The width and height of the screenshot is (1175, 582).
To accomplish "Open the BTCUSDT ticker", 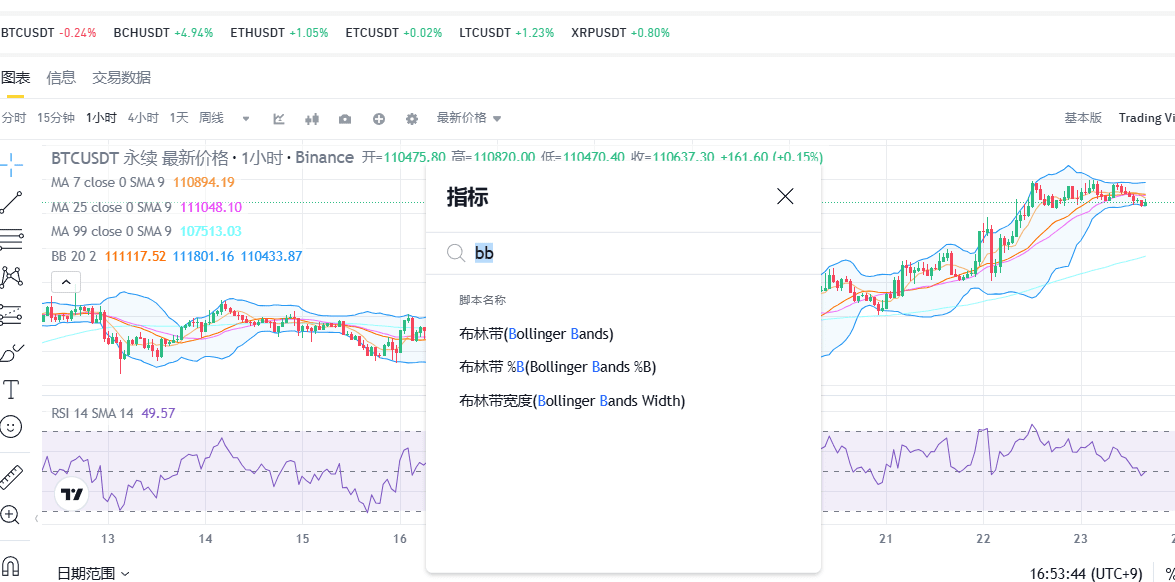I will click(49, 33).
